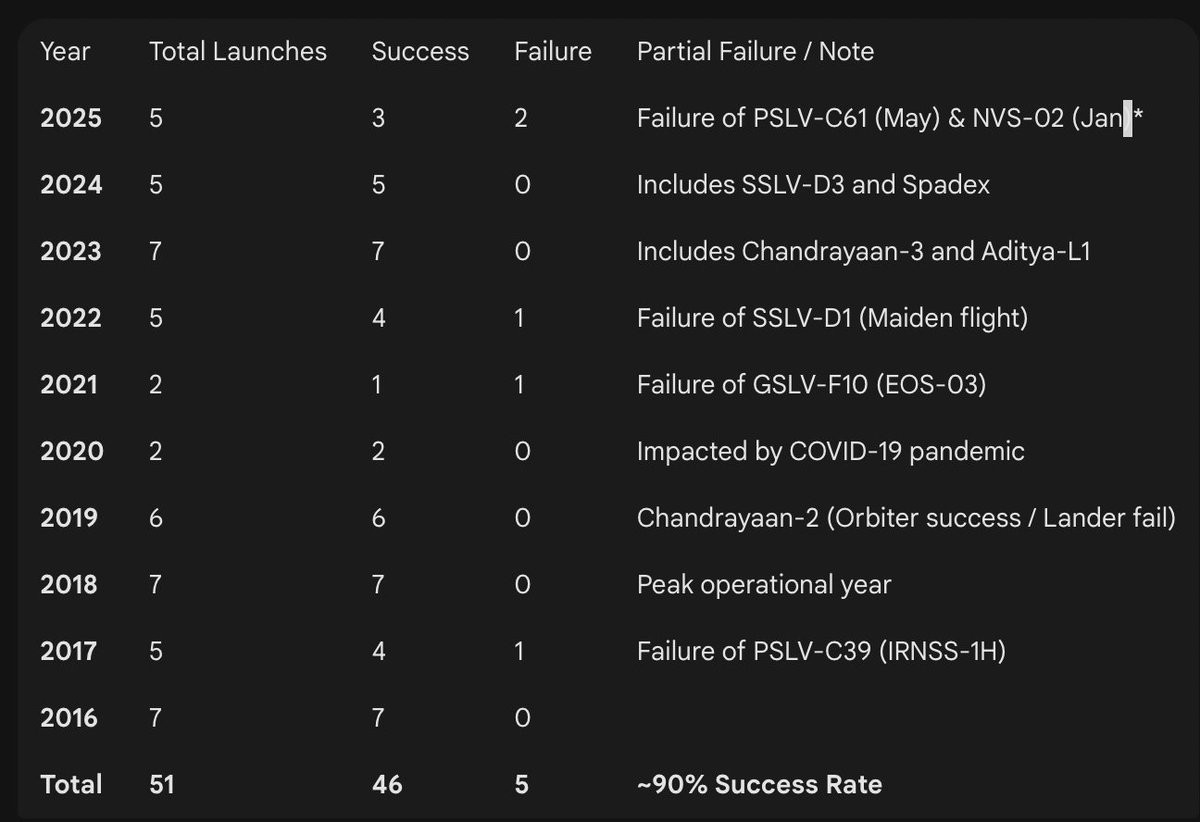Click the ~90% Success Rate cell

tap(759, 784)
